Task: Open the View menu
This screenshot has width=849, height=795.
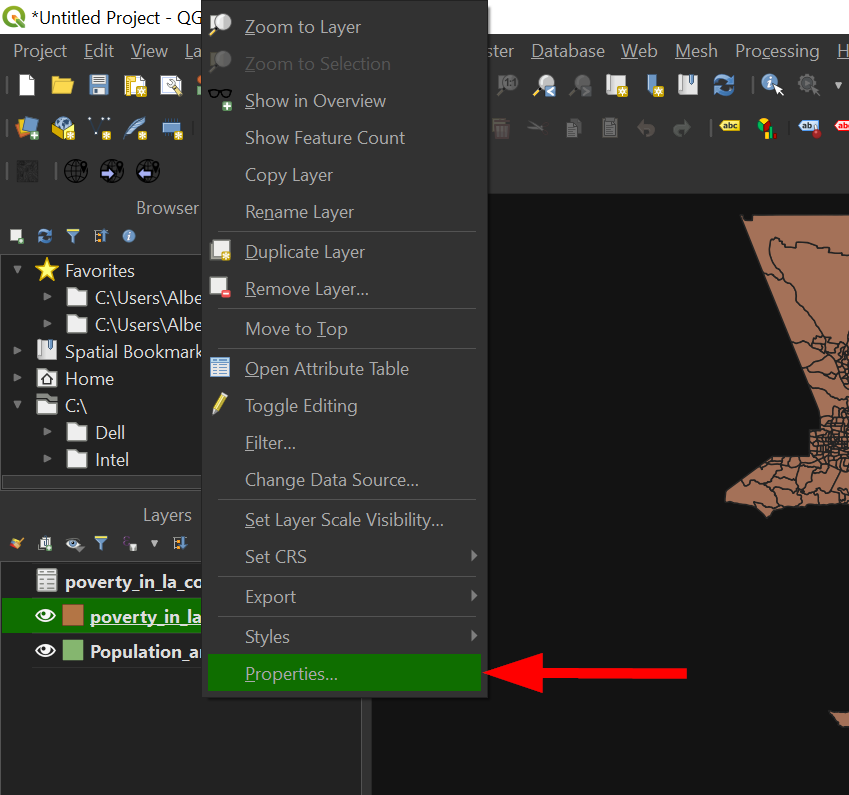Action: (x=149, y=51)
